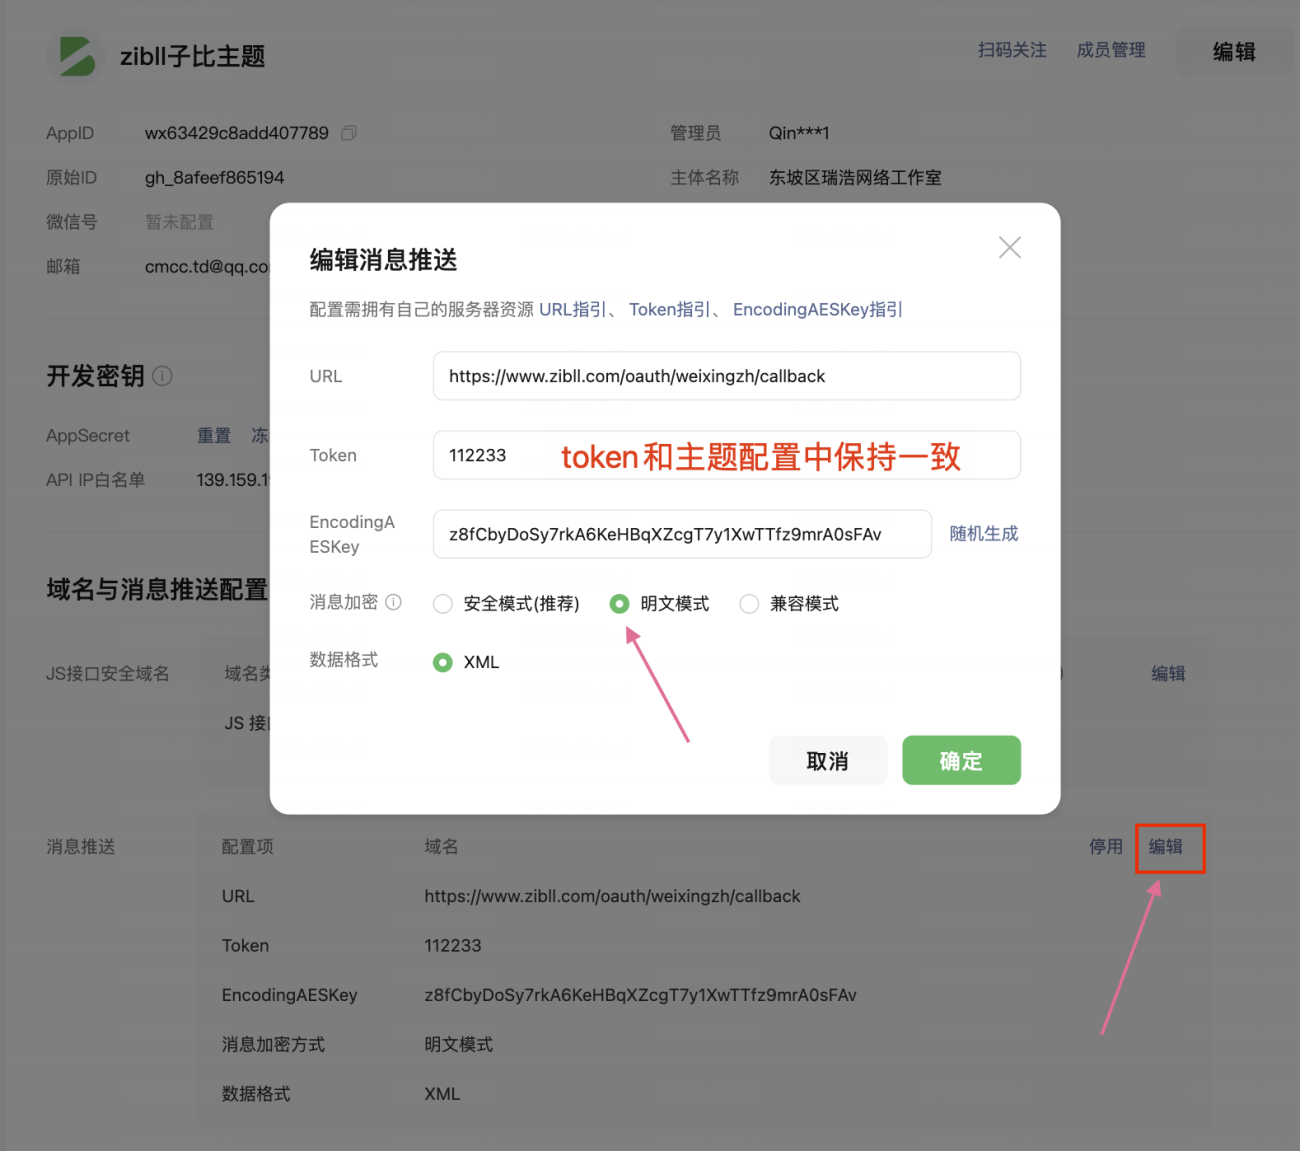Generate a random EncodingAESKey via 随机生成
Screen dimensions: 1300x1151
(x=983, y=533)
